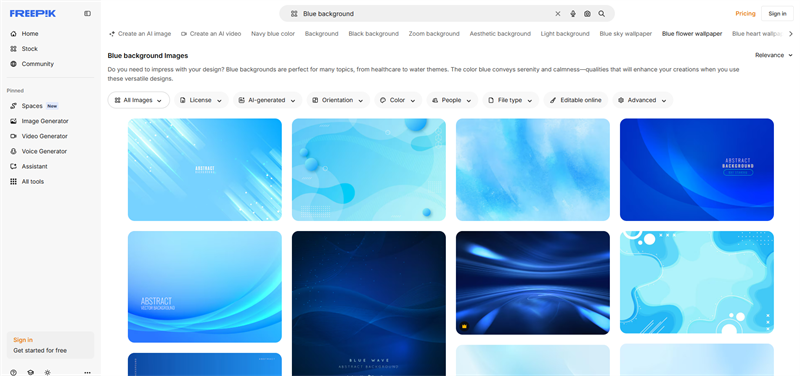Choose Blue flower wallpaper tag
800x376 pixels.
coord(692,34)
